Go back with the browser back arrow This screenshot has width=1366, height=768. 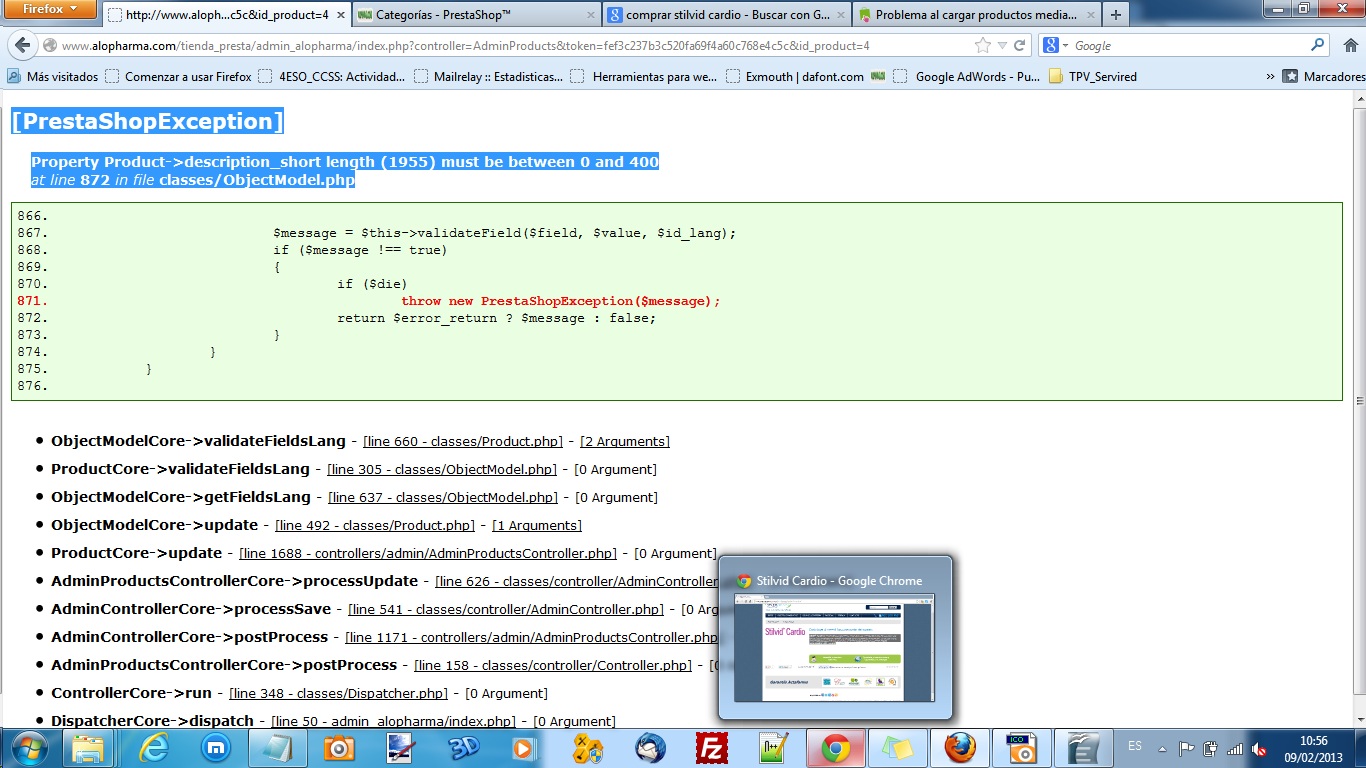click(23, 46)
